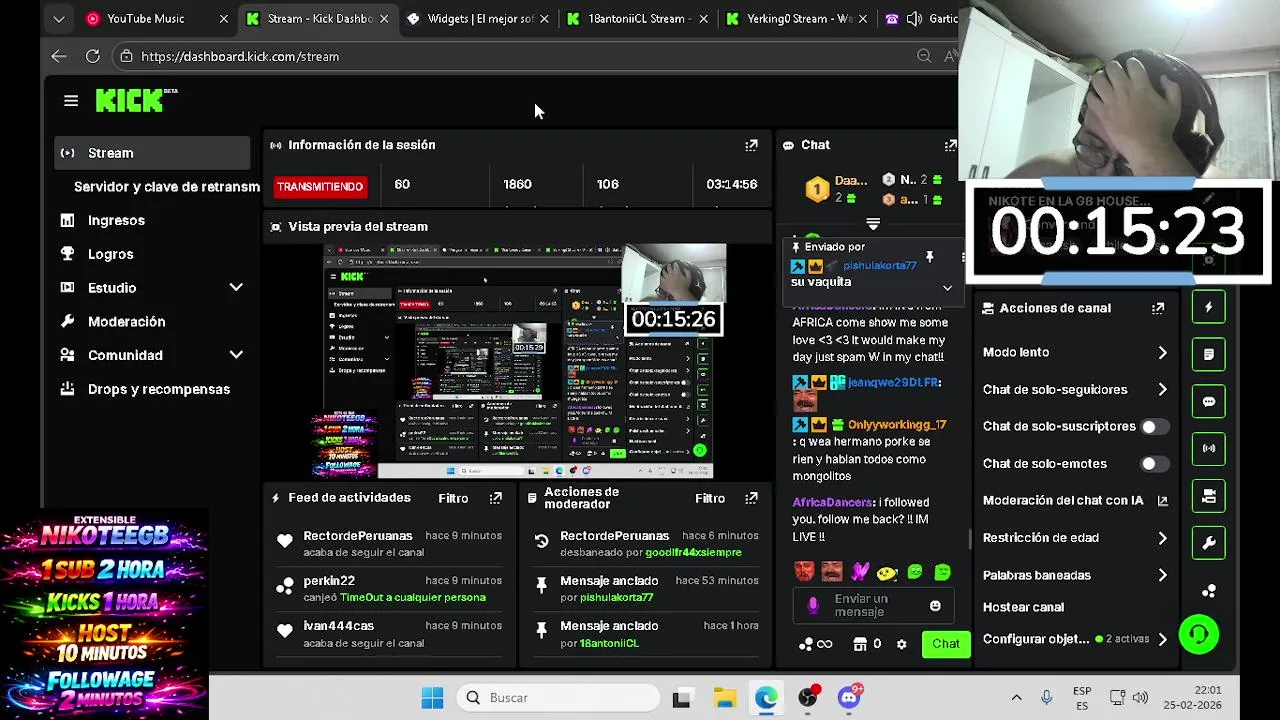Expand the pinned message chevron
The width and height of the screenshot is (1280, 720).
[947, 288]
